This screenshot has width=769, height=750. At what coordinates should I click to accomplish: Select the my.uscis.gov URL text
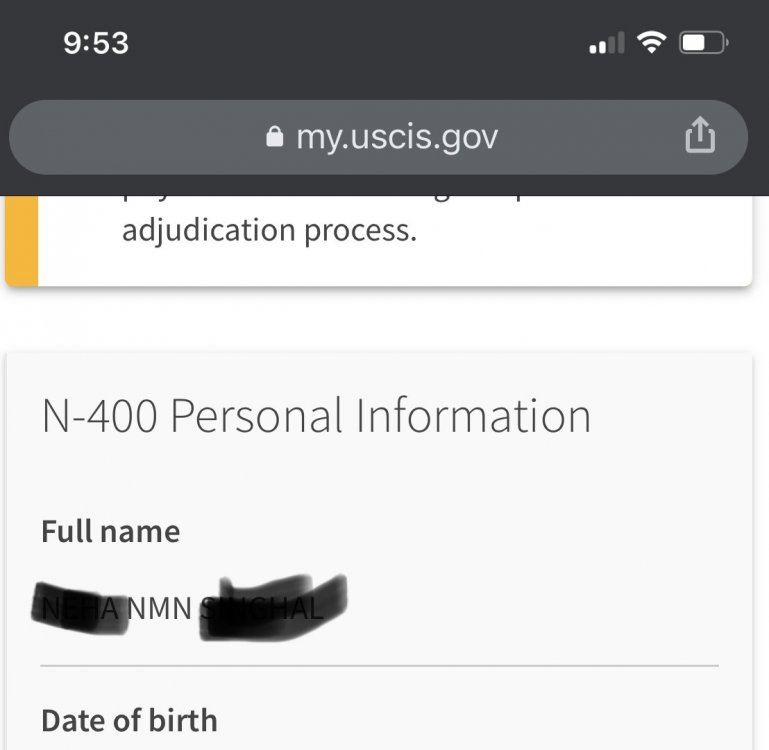point(397,137)
